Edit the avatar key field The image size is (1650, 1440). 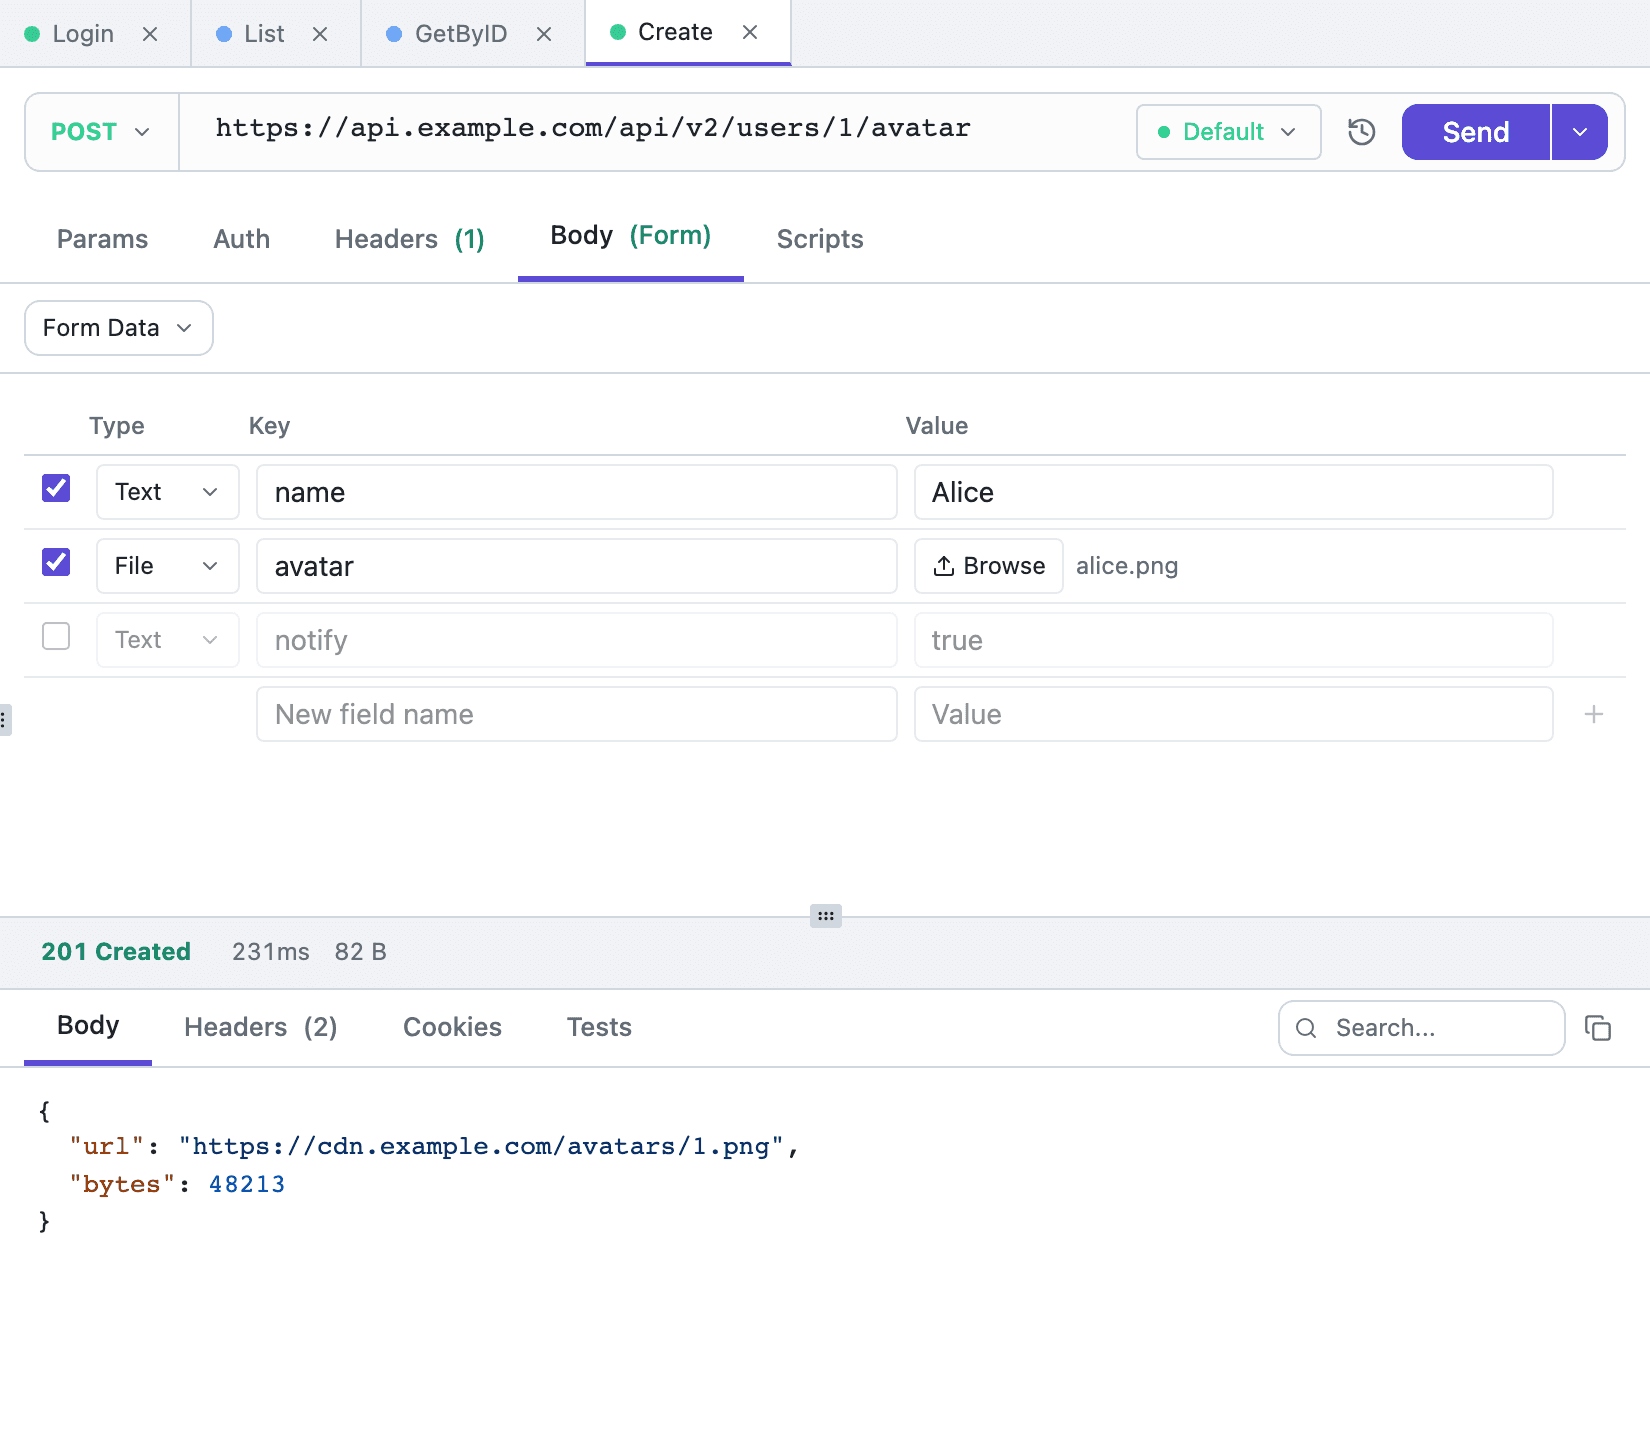pos(577,566)
